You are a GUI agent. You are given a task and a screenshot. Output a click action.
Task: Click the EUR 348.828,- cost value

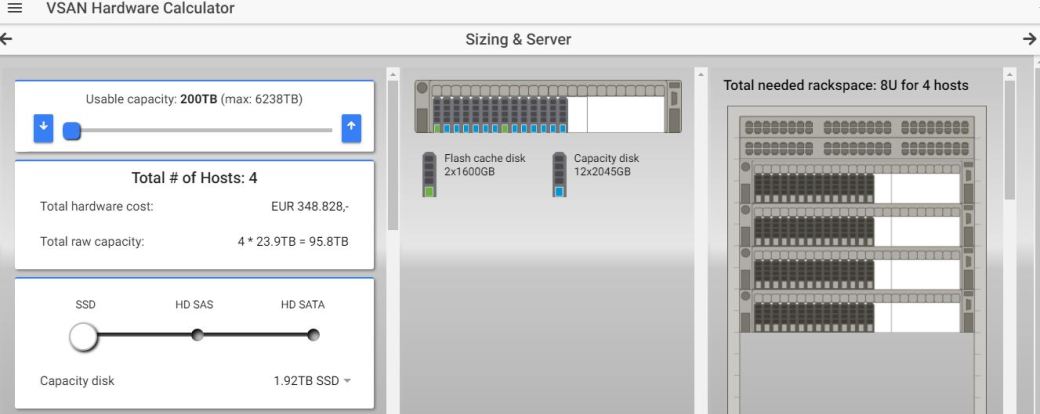click(310, 206)
